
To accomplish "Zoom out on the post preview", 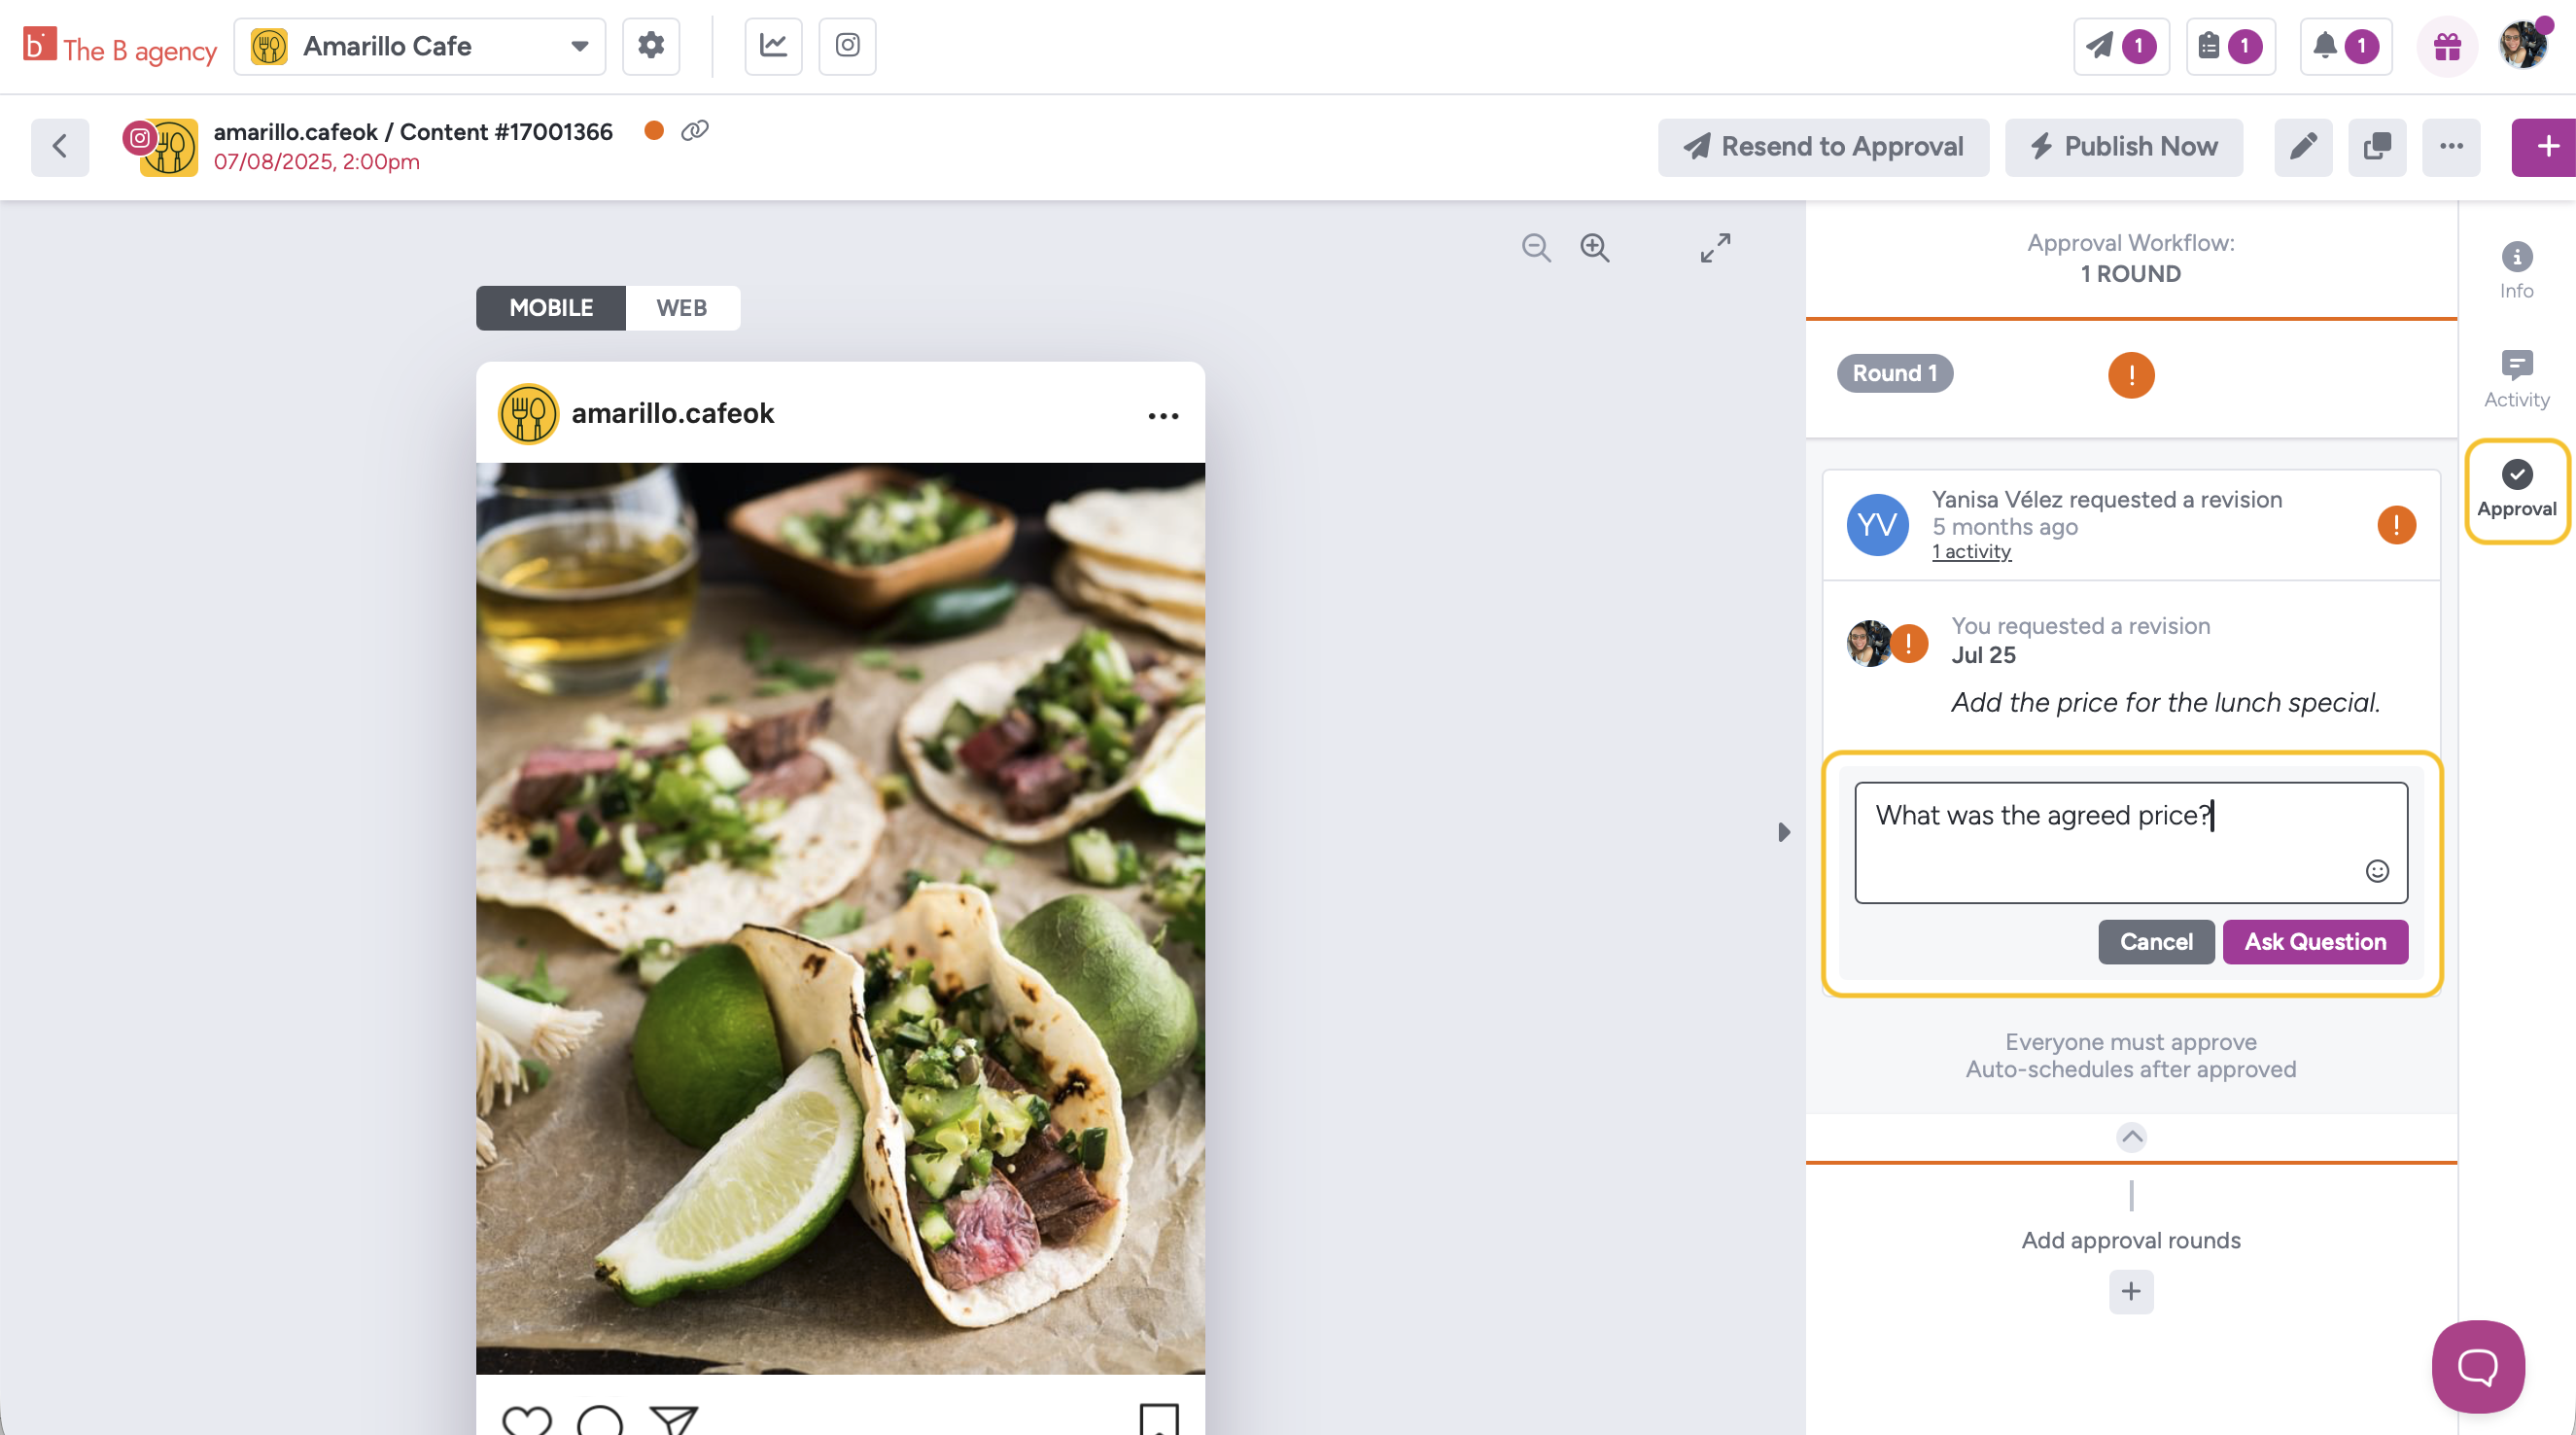I will [1536, 248].
